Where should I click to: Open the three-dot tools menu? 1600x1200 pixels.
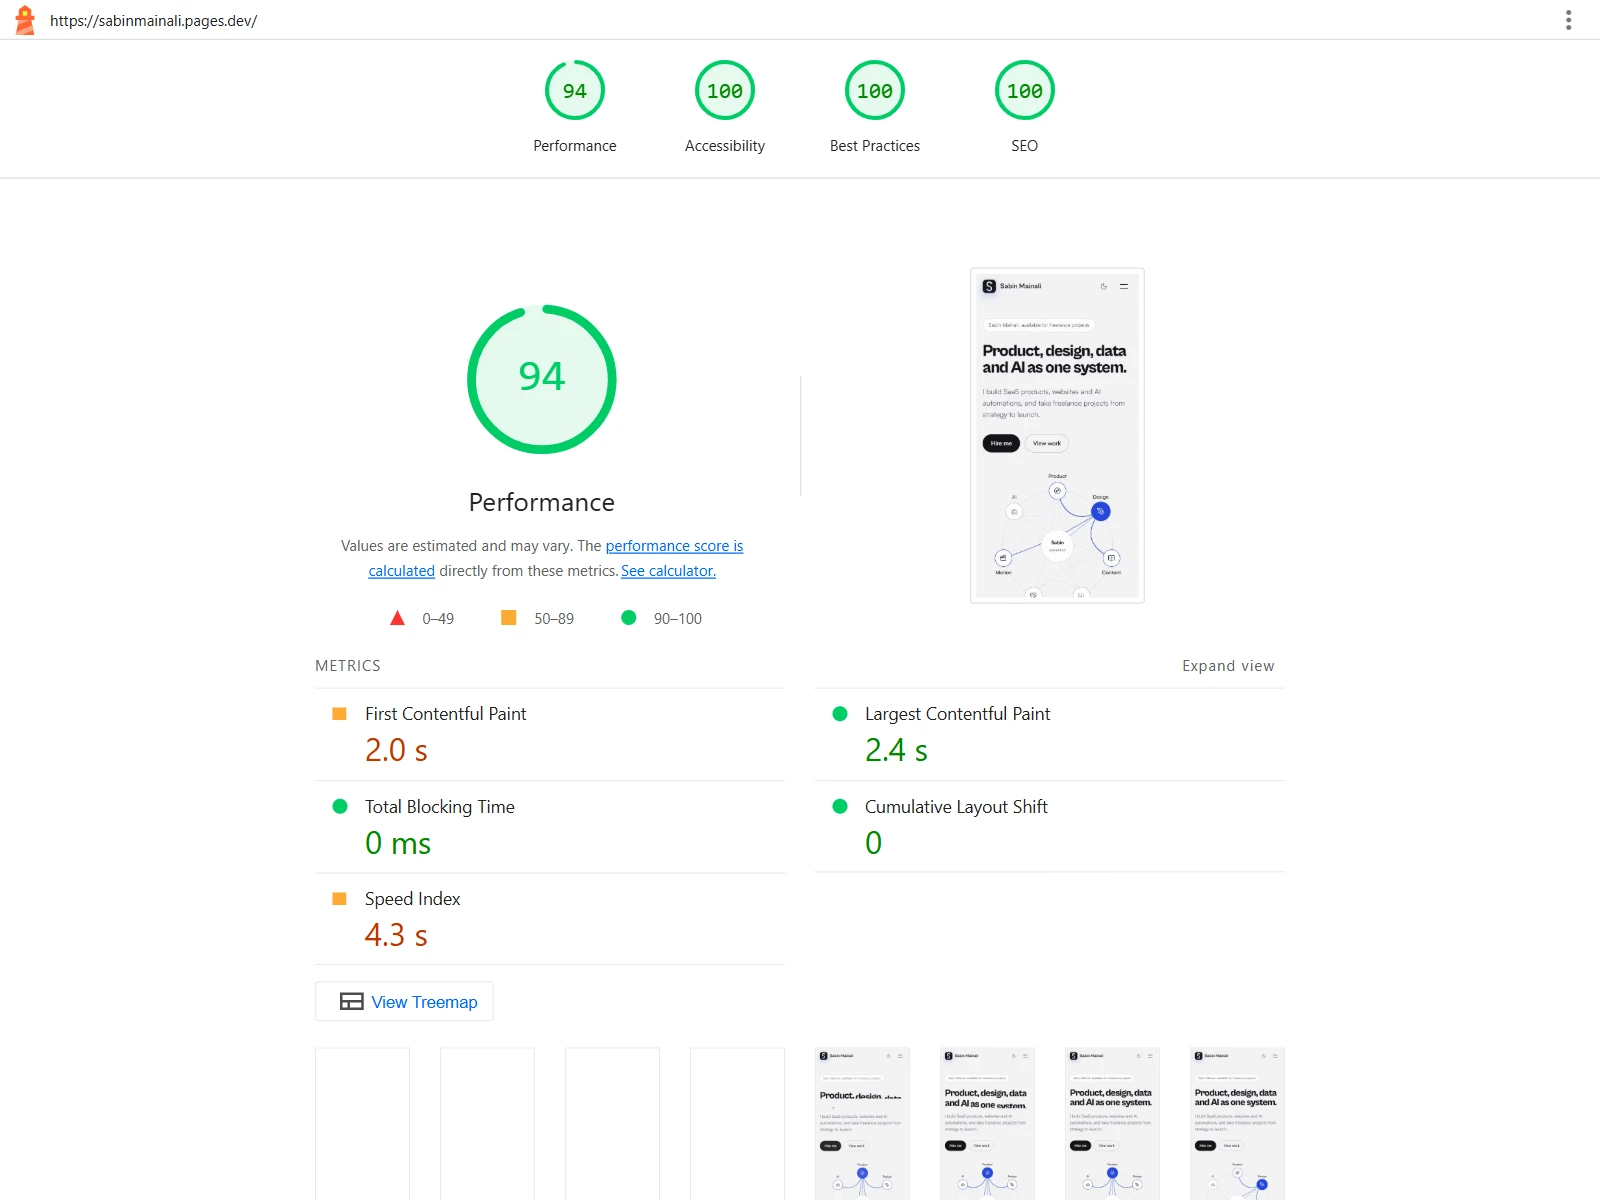1568,20
